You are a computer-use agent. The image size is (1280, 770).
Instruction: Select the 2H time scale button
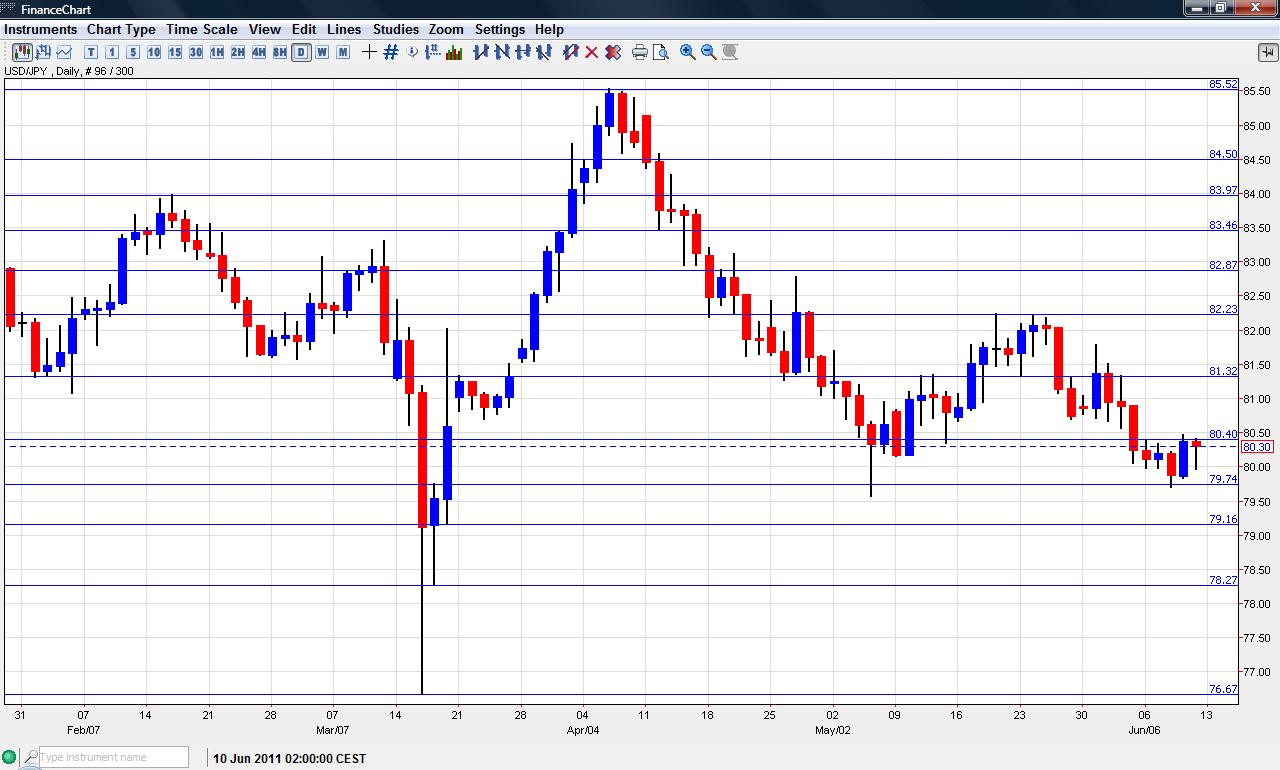[x=238, y=52]
